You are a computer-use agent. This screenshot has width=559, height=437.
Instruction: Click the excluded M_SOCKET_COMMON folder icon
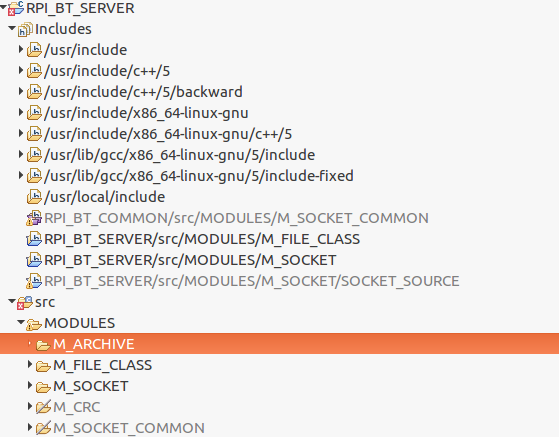click(43, 428)
